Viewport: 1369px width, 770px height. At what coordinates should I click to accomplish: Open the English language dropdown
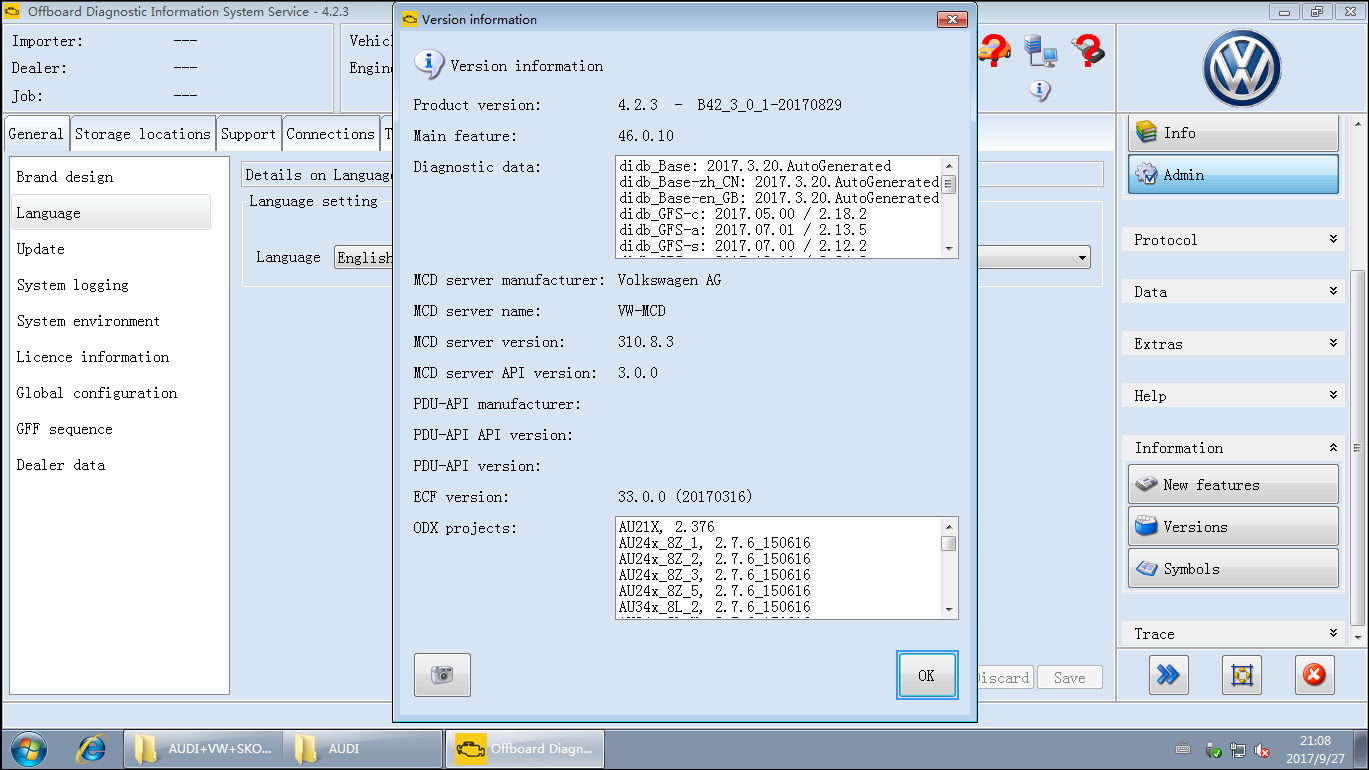[x=362, y=257]
